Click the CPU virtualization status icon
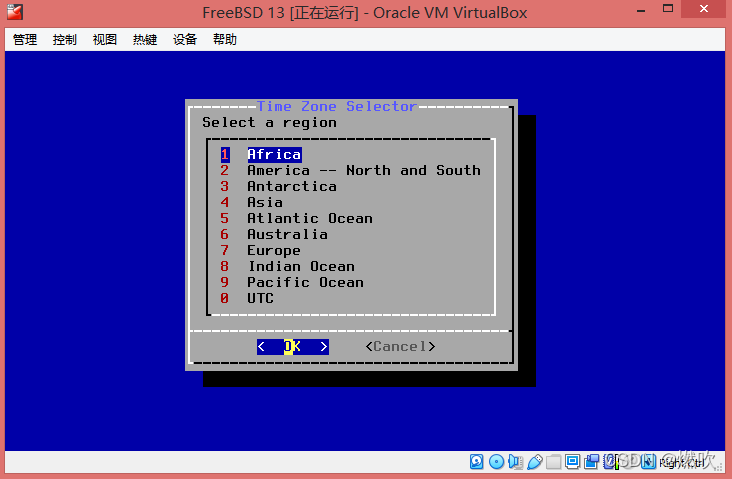This screenshot has width=732, height=479. [609, 461]
